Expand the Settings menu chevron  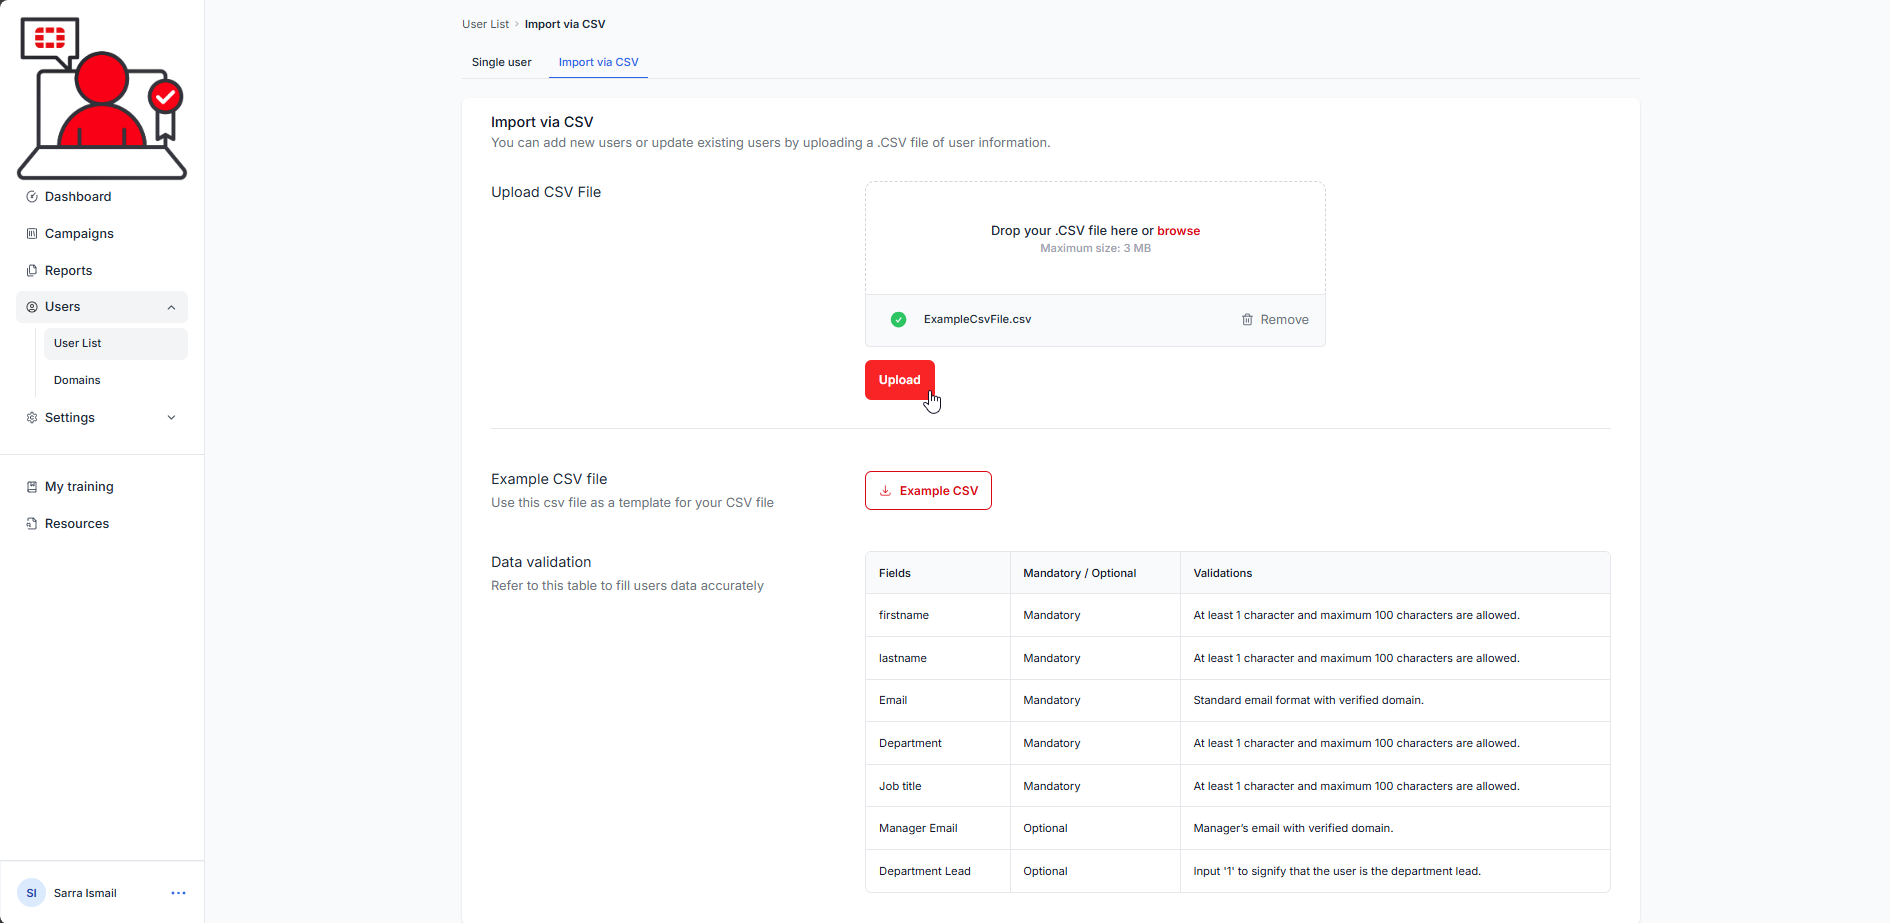coord(171,418)
